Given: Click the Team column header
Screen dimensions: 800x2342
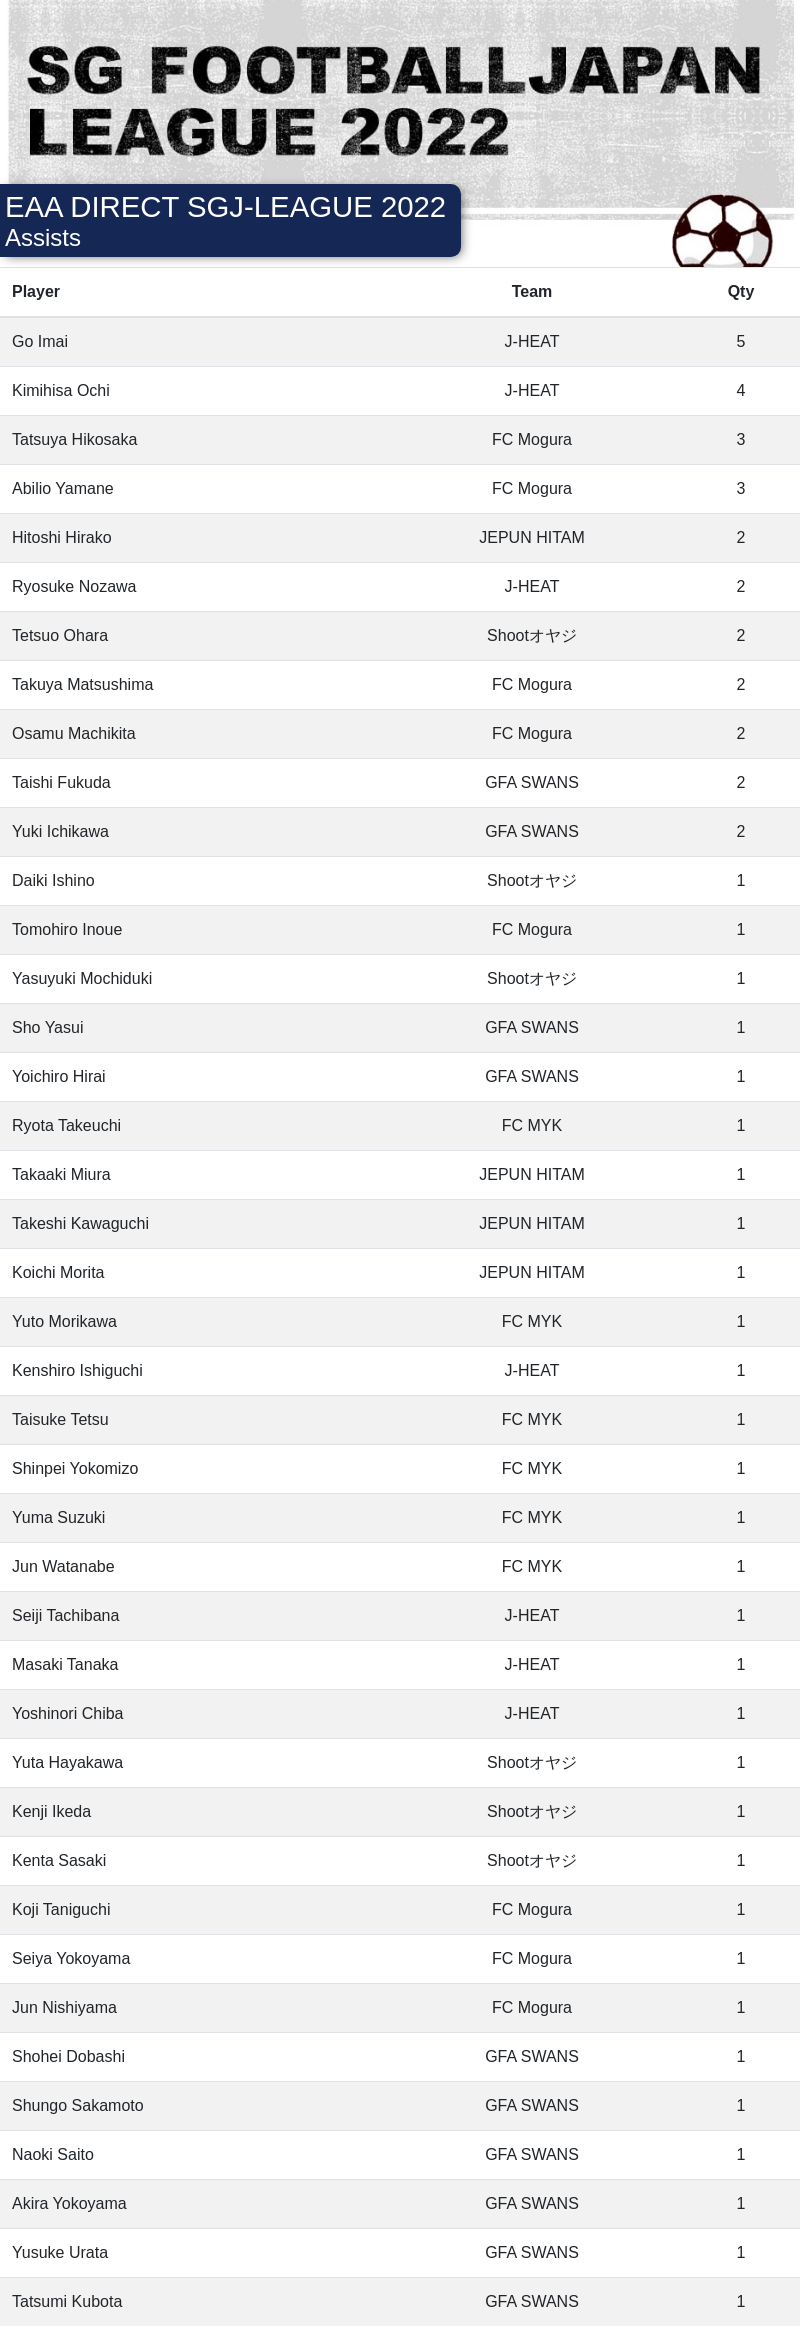Looking at the screenshot, I should pyautogui.click(x=531, y=292).
